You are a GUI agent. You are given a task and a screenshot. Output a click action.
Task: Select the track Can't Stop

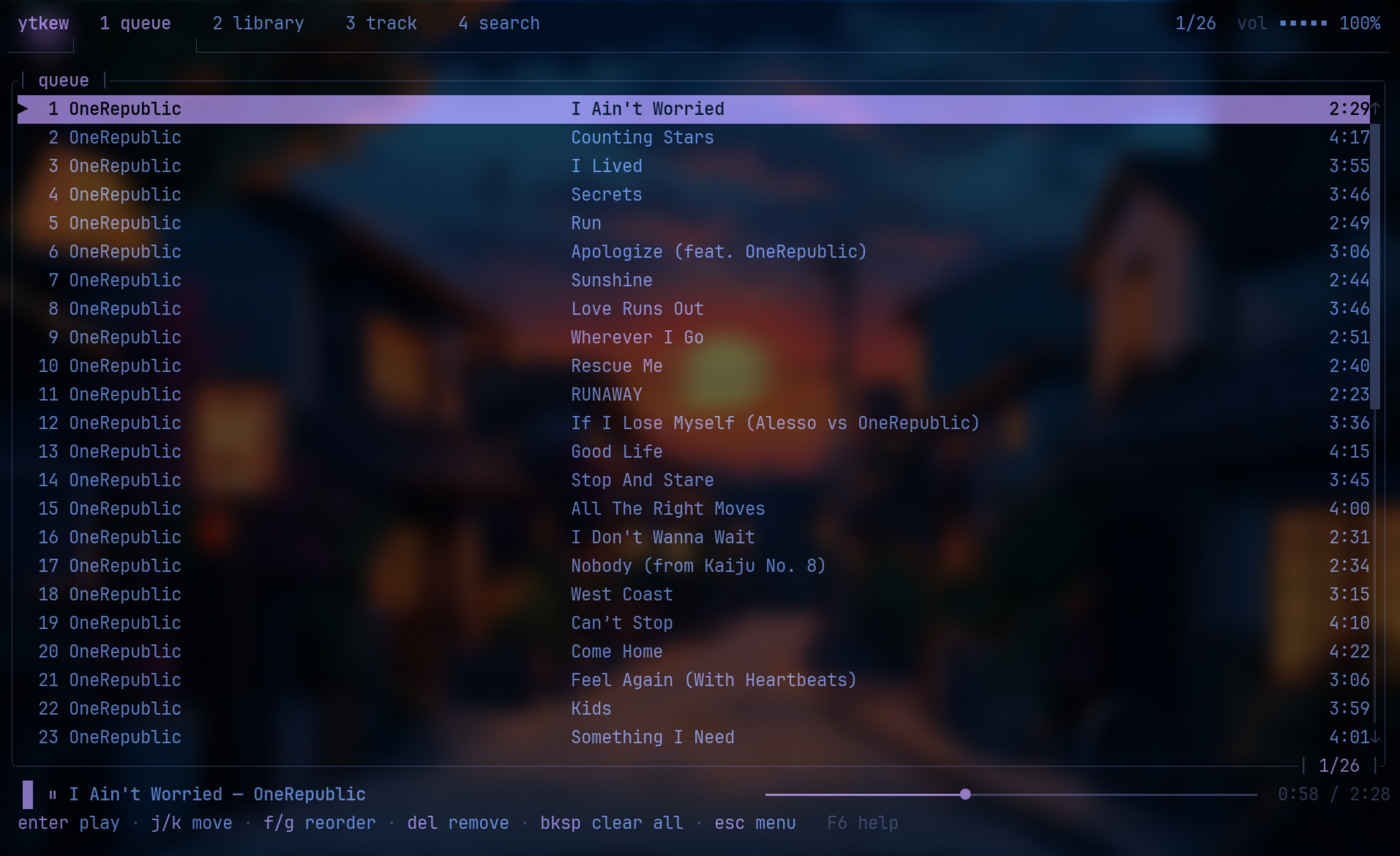point(693,622)
